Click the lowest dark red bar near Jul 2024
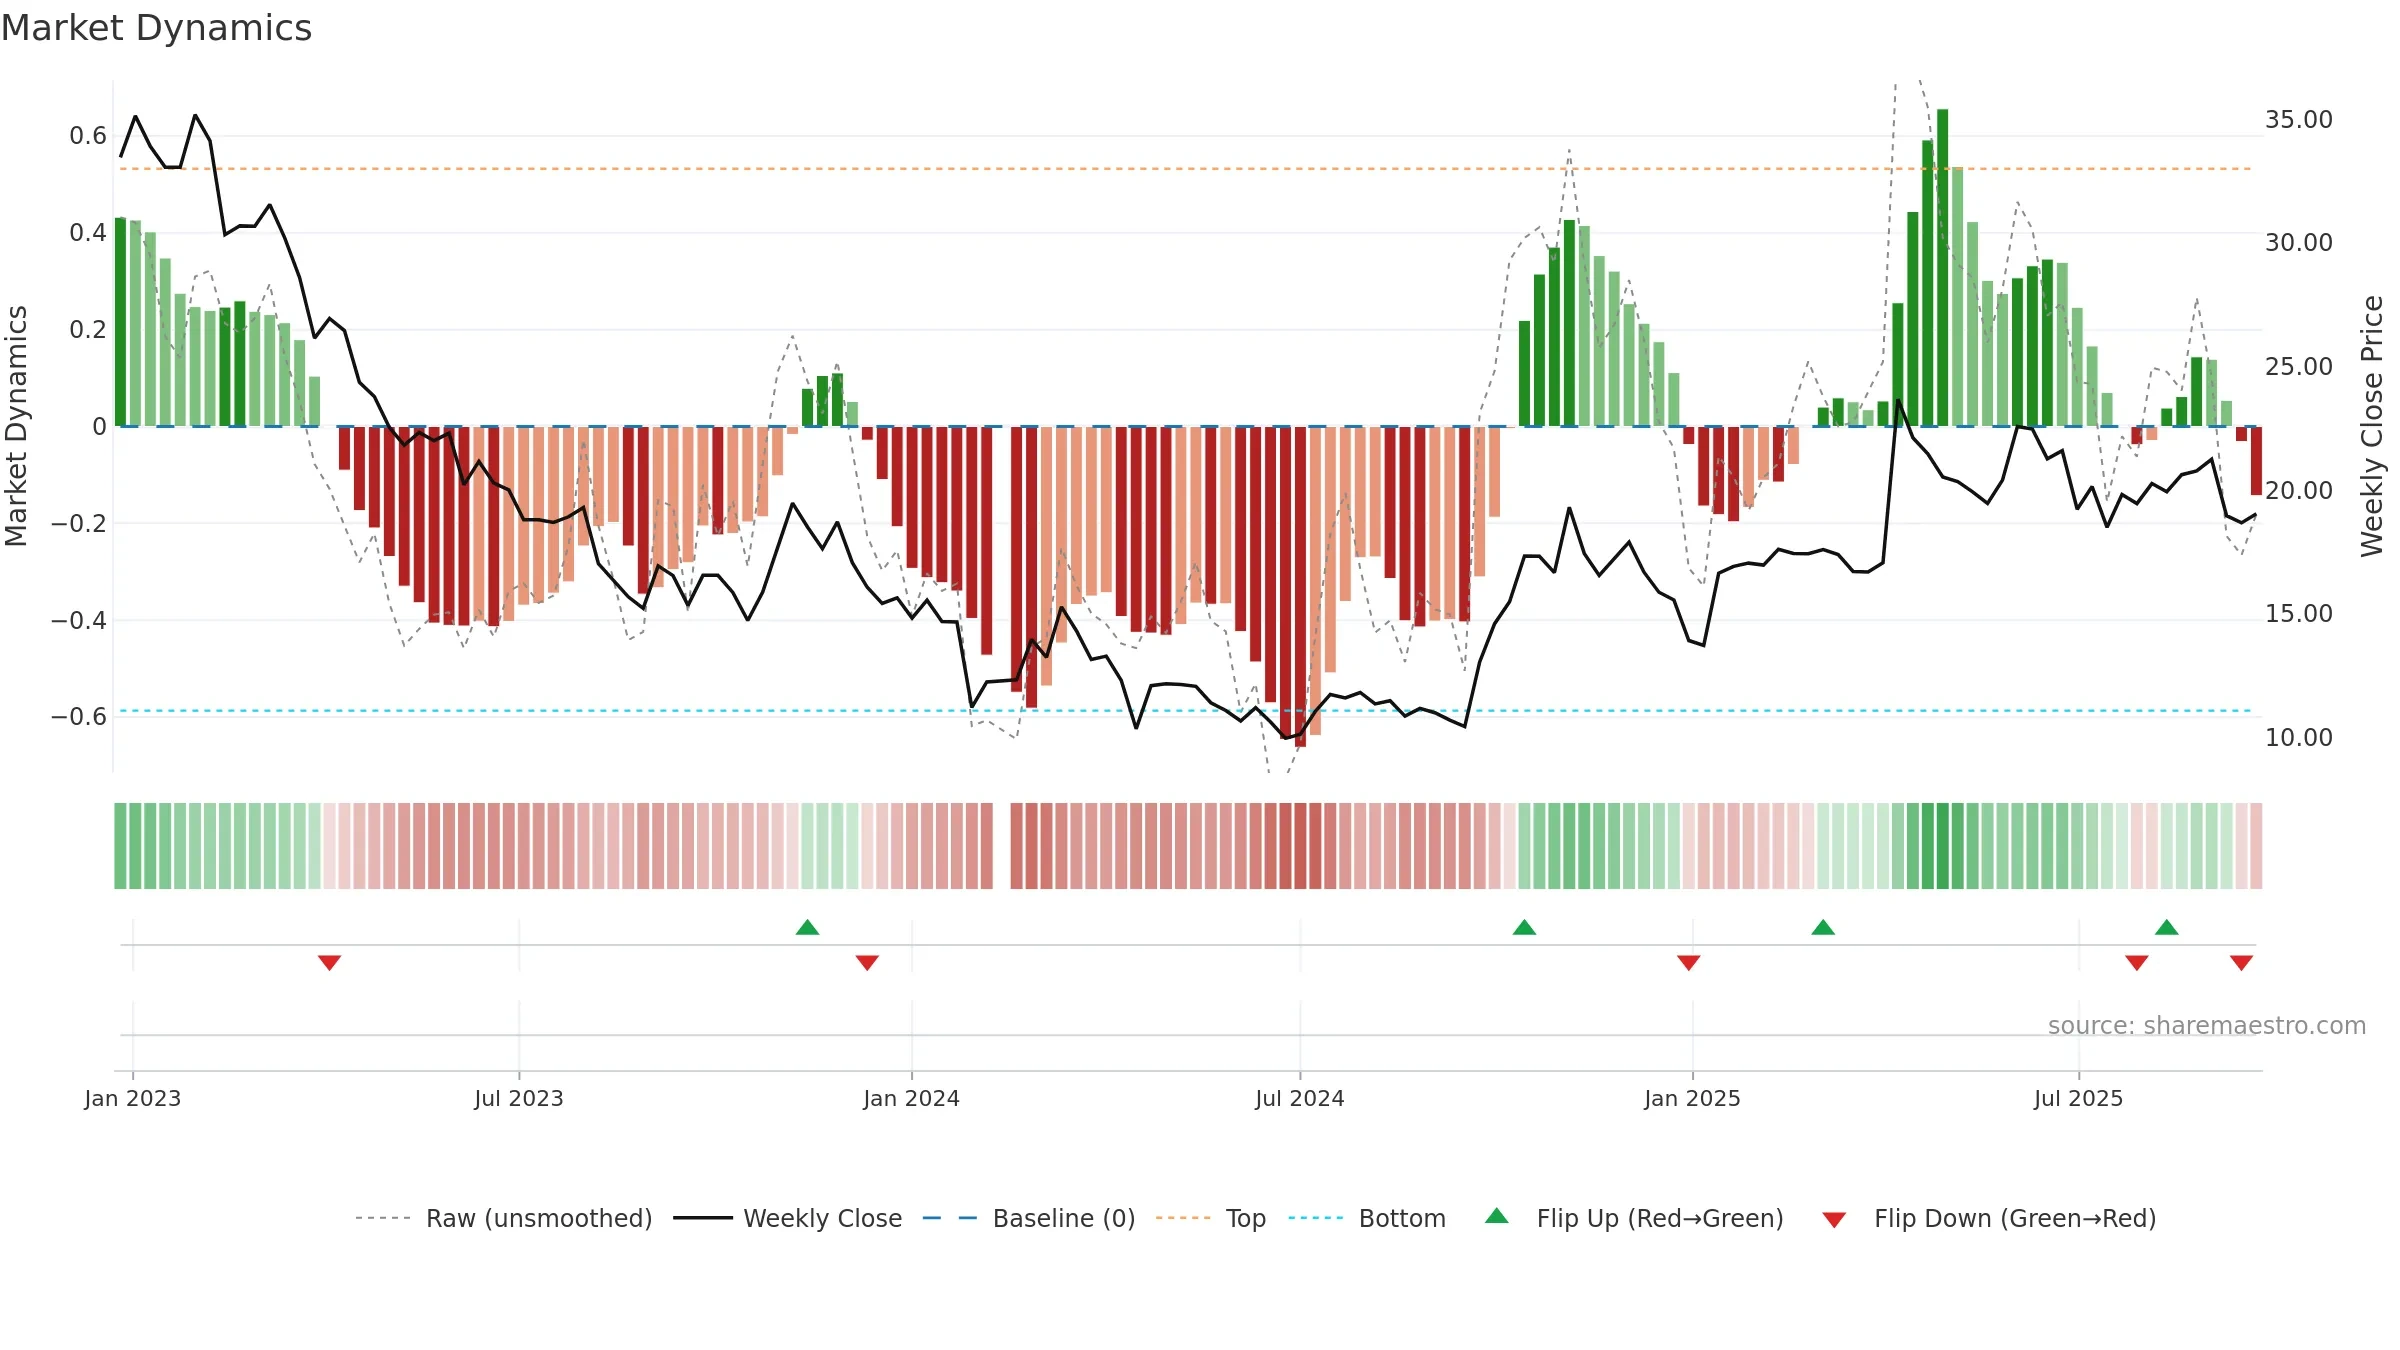 click(1300, 587)
